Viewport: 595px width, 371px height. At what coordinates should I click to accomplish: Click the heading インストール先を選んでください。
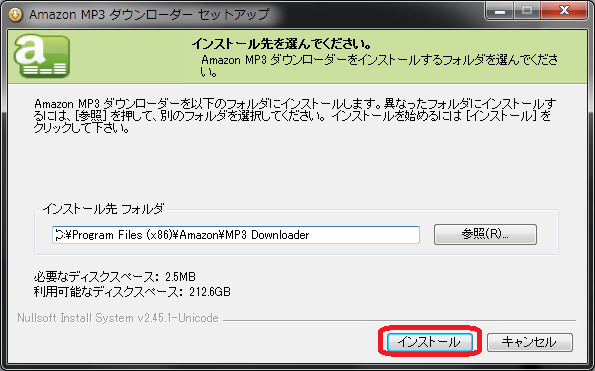click(x=282, y=44)
